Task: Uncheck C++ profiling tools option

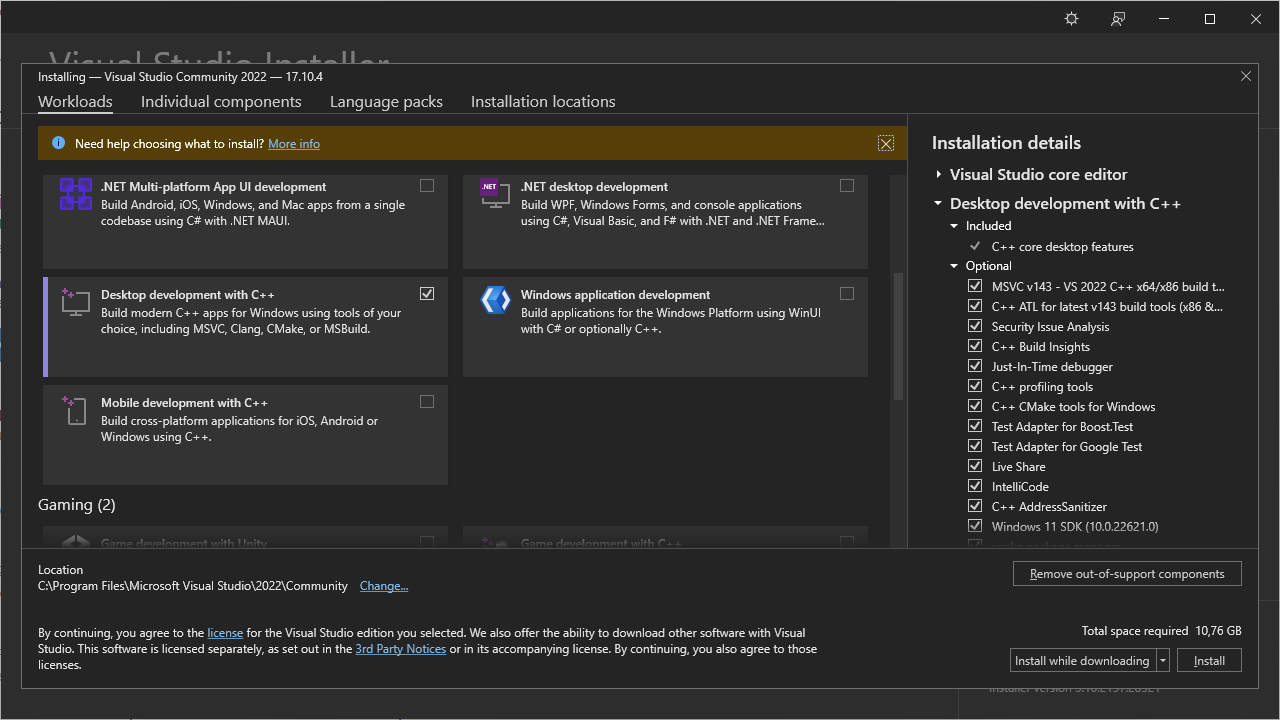Action: click(975, 386)
